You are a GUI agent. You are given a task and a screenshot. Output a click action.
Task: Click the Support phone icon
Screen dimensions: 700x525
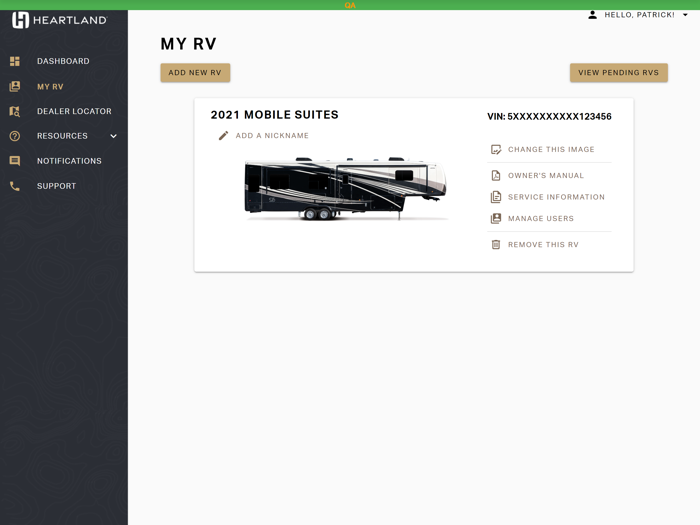click(x=15, y=186)
